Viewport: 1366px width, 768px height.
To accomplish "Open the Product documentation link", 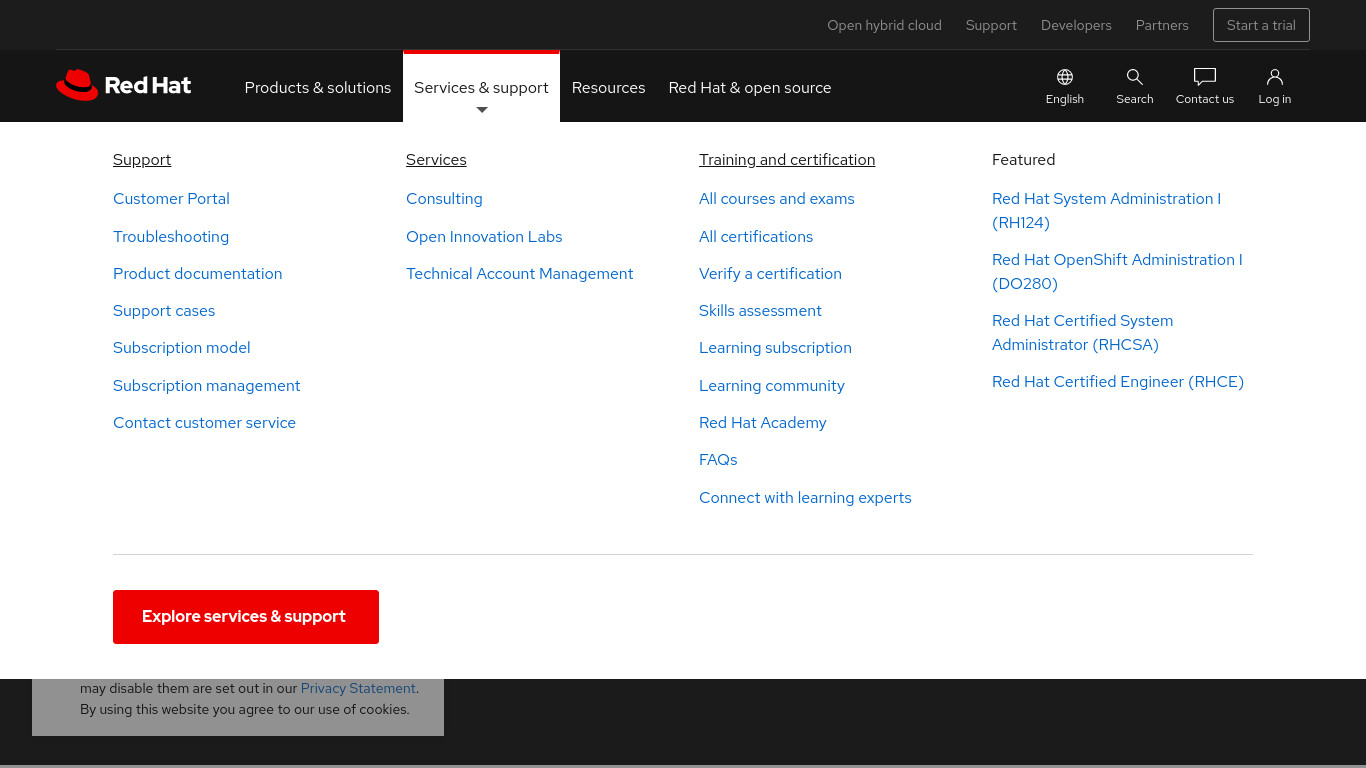I will [197, 274].
